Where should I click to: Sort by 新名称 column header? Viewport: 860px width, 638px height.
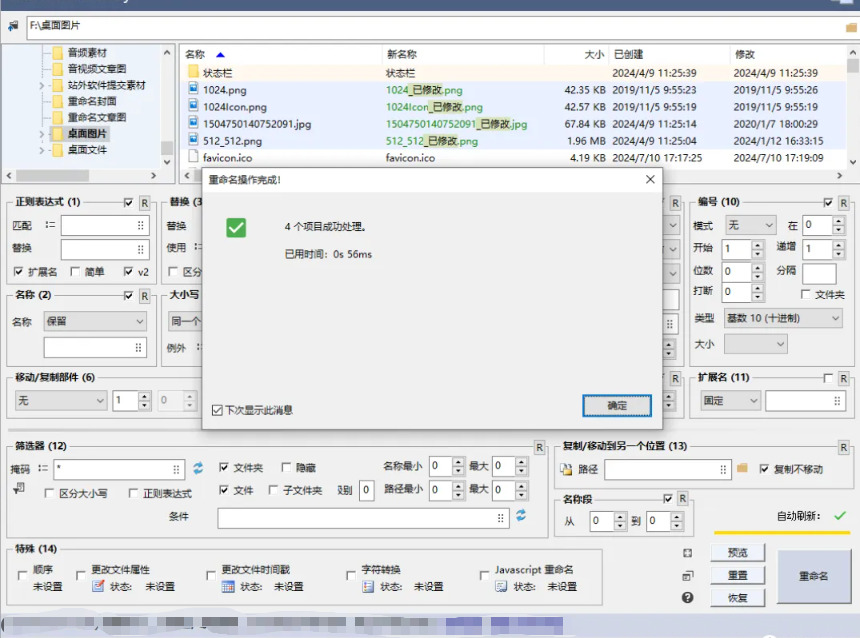[401, 54]
